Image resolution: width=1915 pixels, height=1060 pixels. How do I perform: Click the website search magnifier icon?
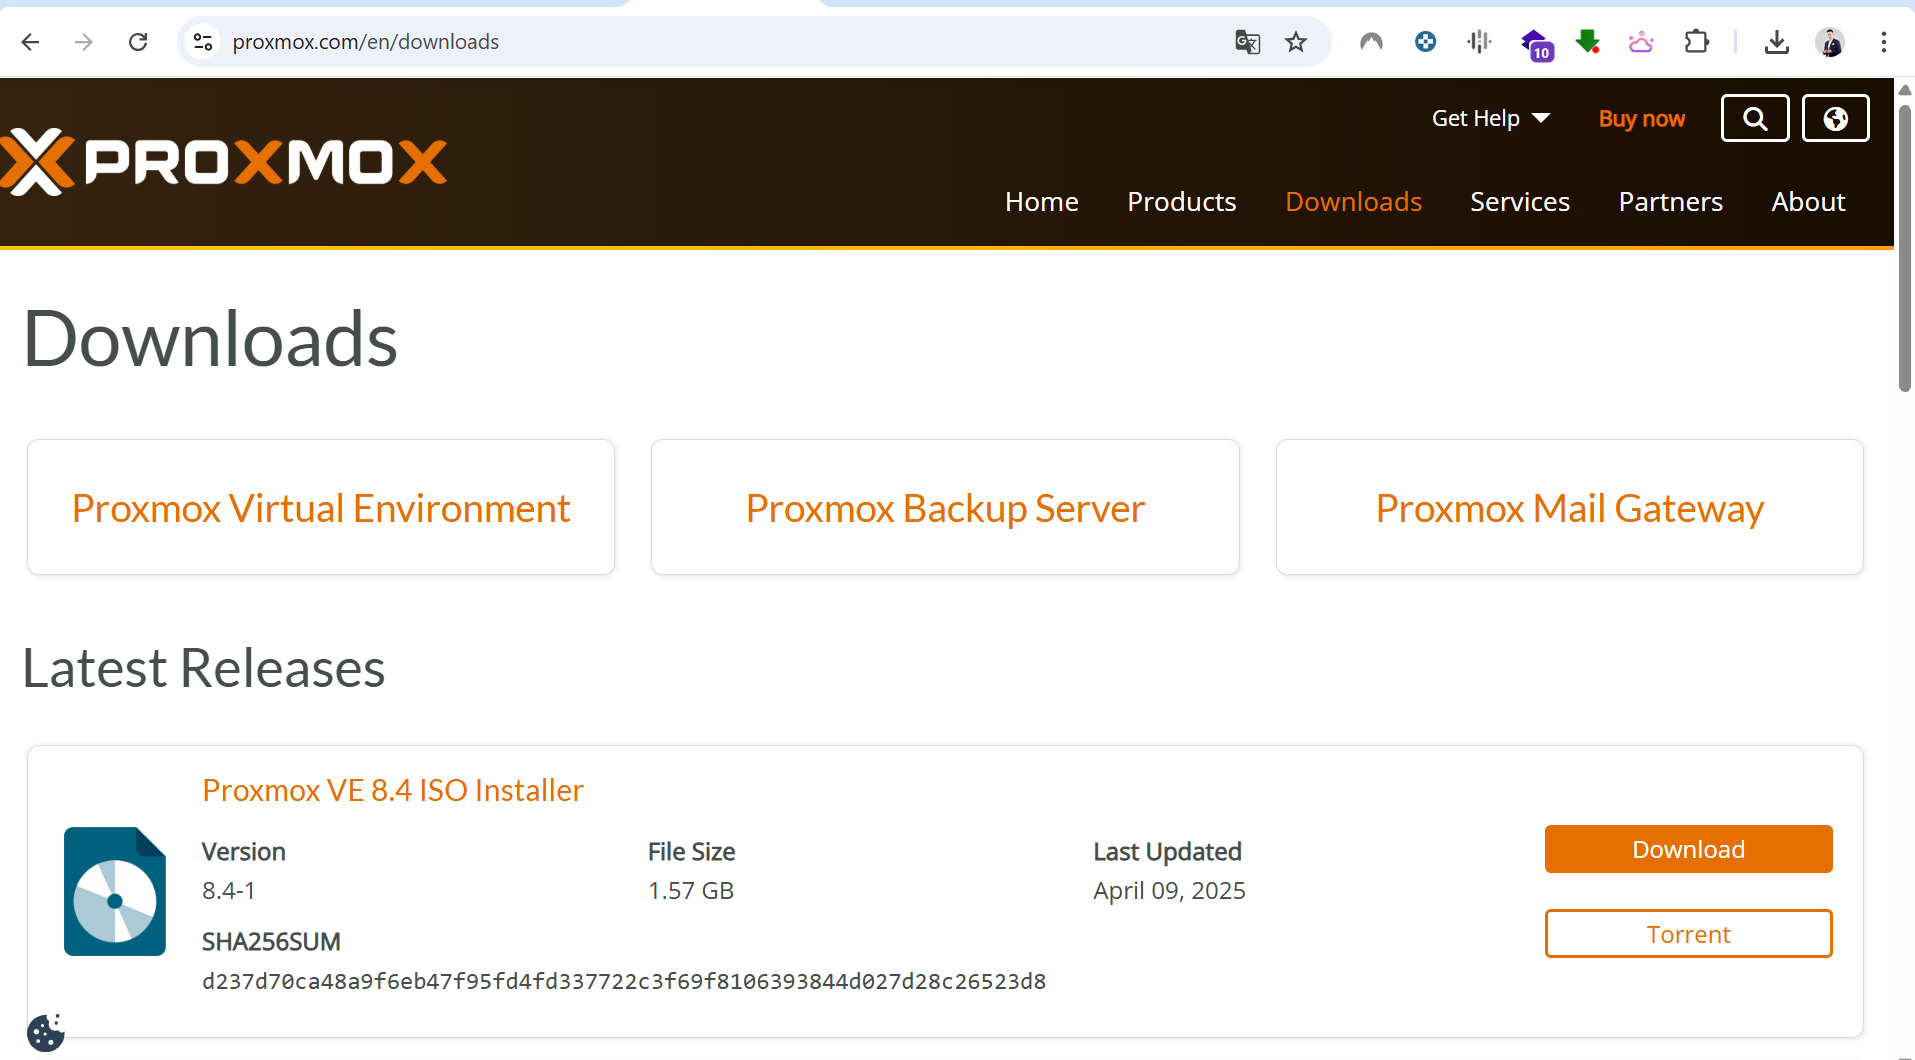click(x=1754, y=119)
